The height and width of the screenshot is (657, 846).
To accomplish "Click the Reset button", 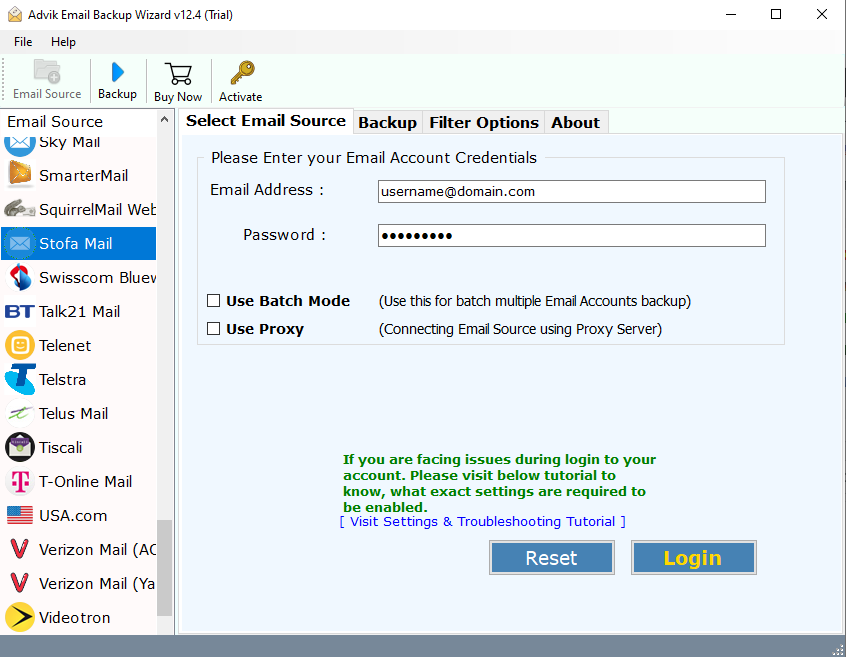I will tap(551, 558).
